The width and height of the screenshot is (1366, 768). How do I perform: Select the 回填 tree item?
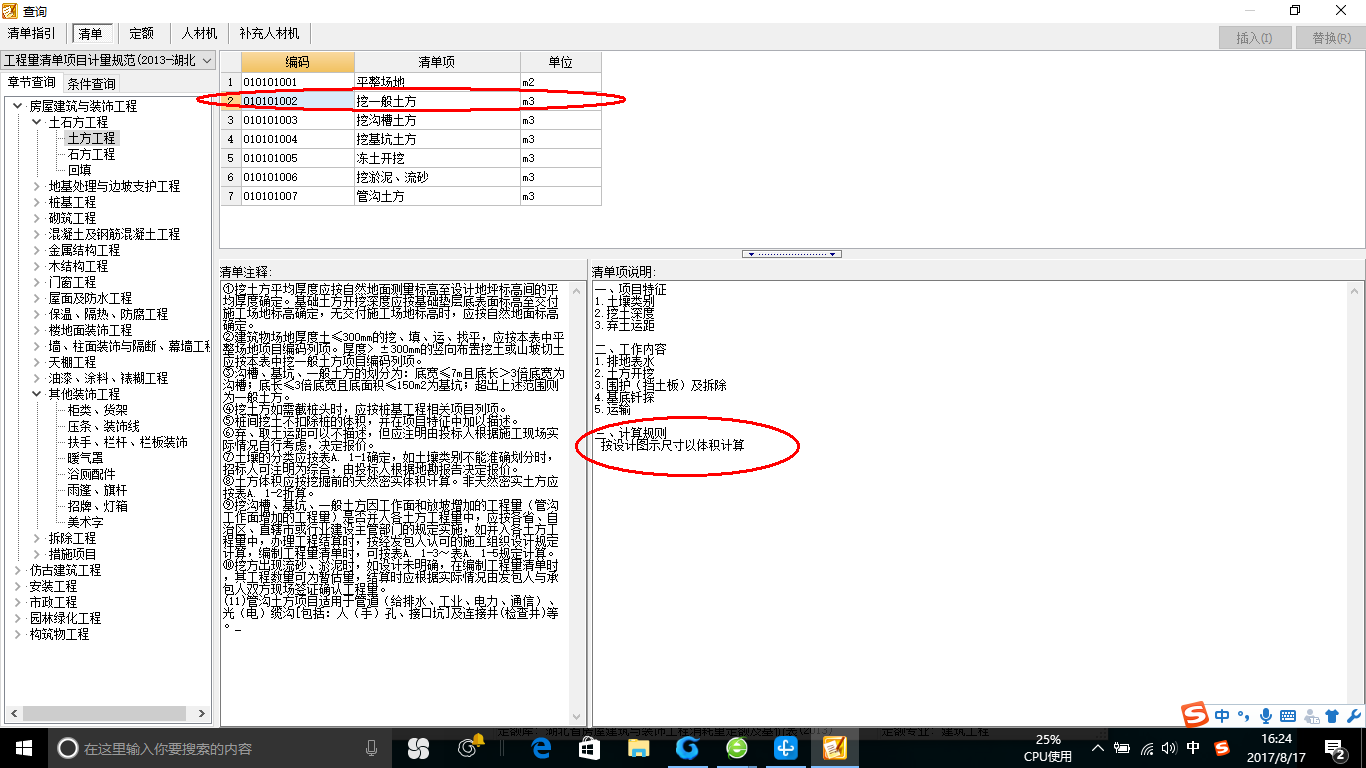(80, 170)
